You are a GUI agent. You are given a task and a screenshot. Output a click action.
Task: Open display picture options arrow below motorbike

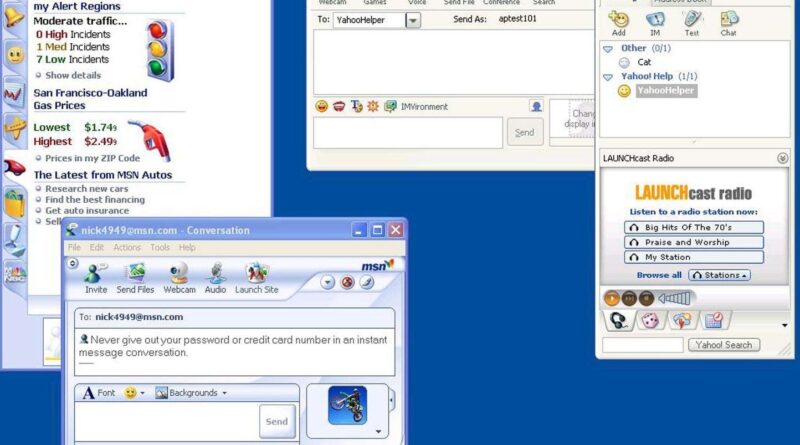click(378, 432)
